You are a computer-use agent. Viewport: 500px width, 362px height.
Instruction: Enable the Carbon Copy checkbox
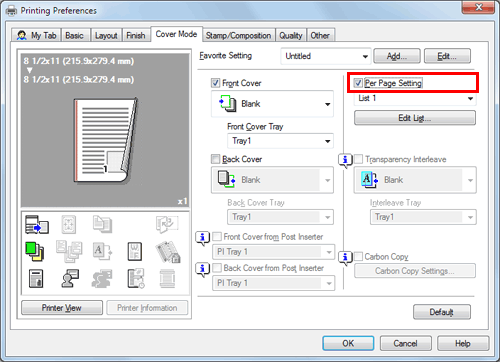[x=358, y=256]
